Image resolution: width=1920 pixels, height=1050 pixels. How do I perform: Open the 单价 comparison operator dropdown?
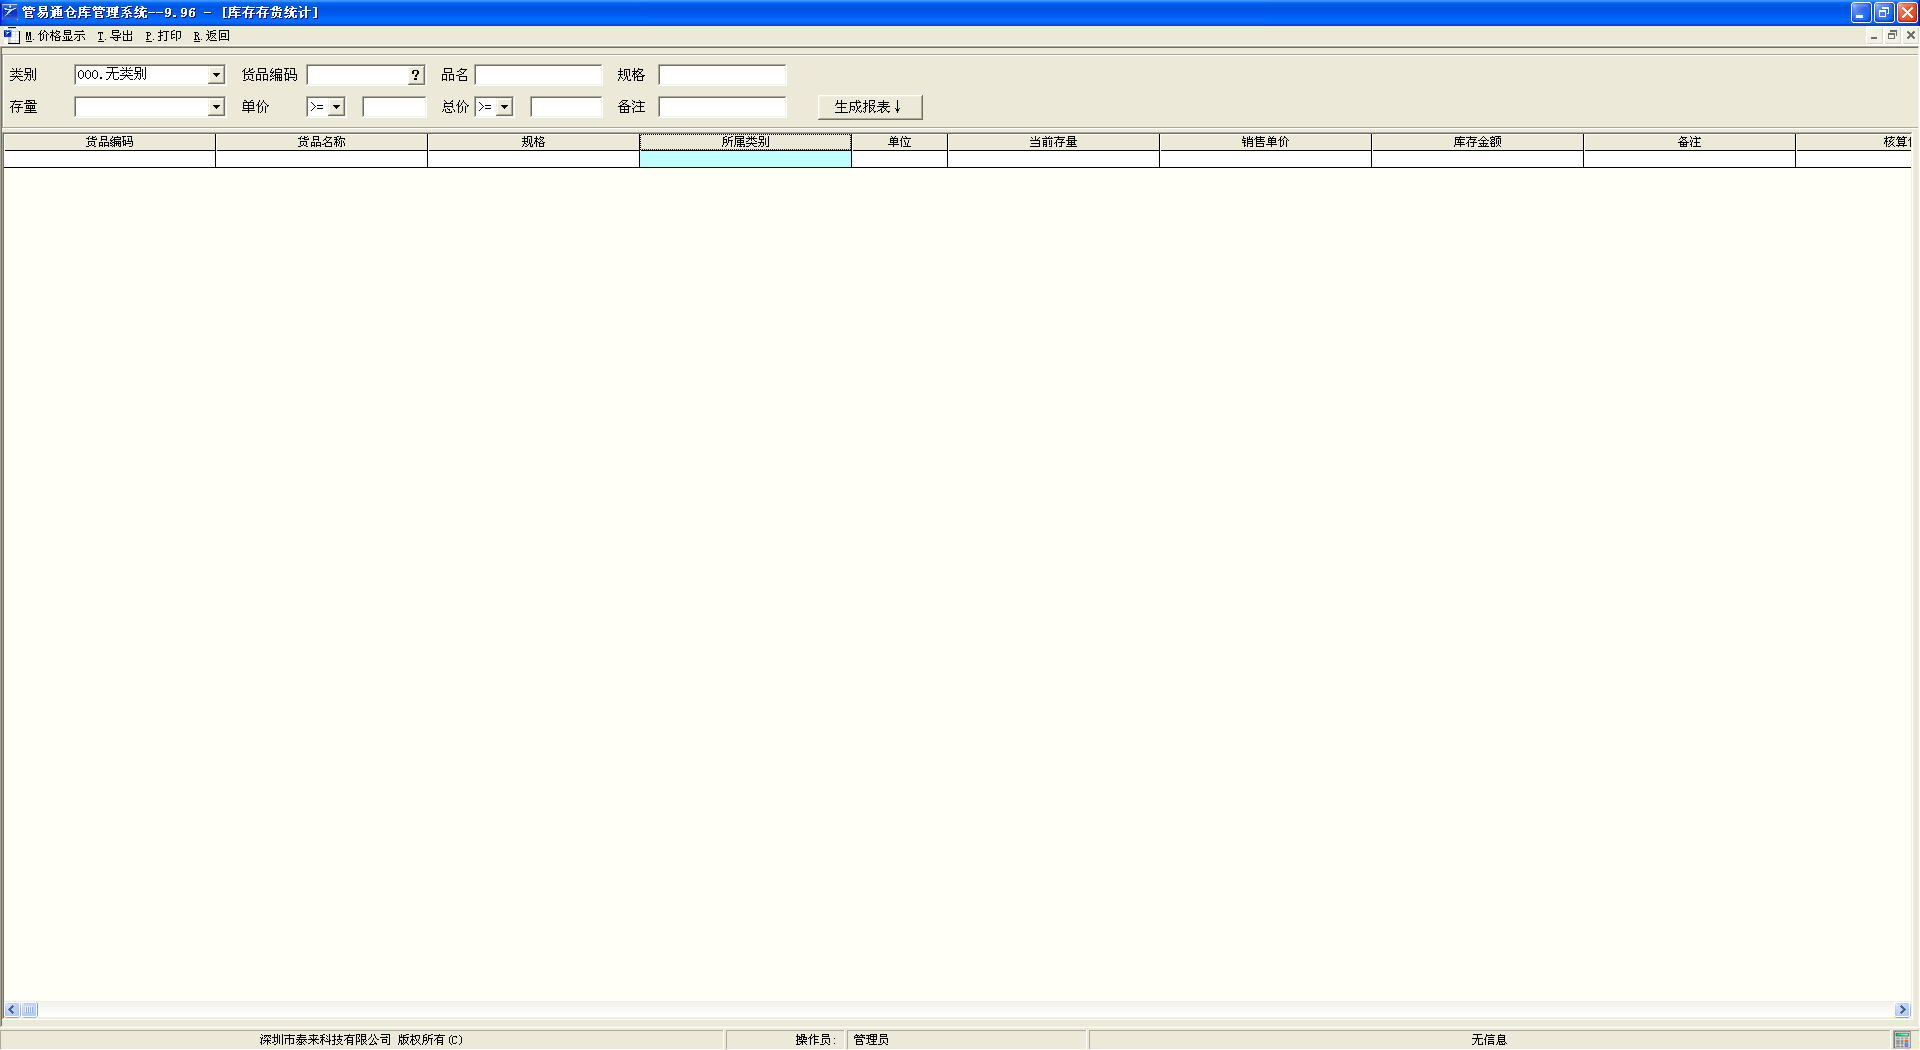coord(337,107)
